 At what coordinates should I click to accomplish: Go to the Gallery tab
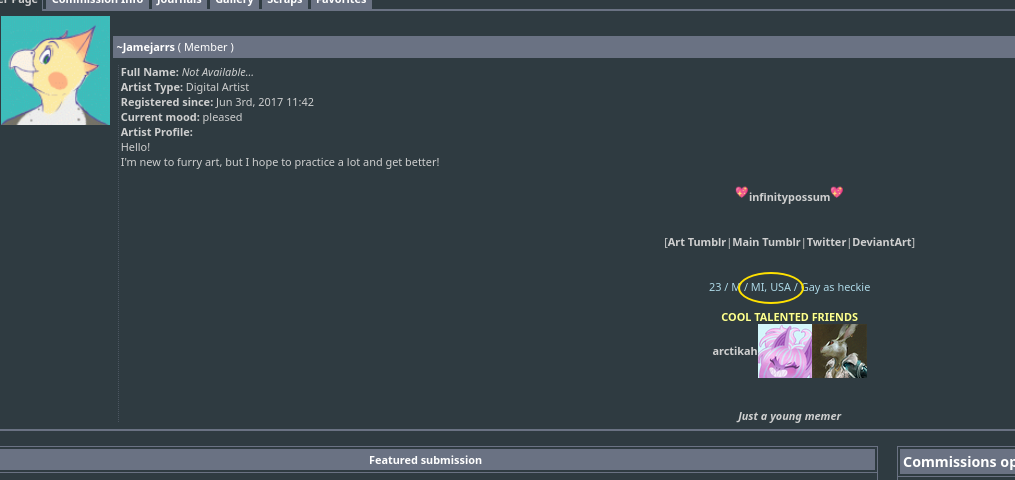(234, 3)
